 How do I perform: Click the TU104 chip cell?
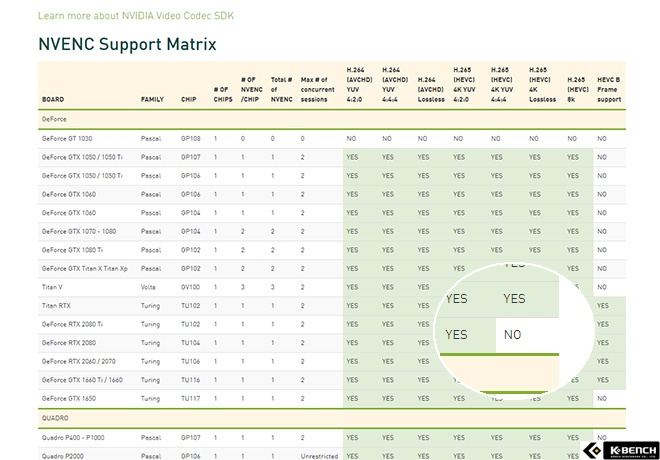click(x=191, y=343)
